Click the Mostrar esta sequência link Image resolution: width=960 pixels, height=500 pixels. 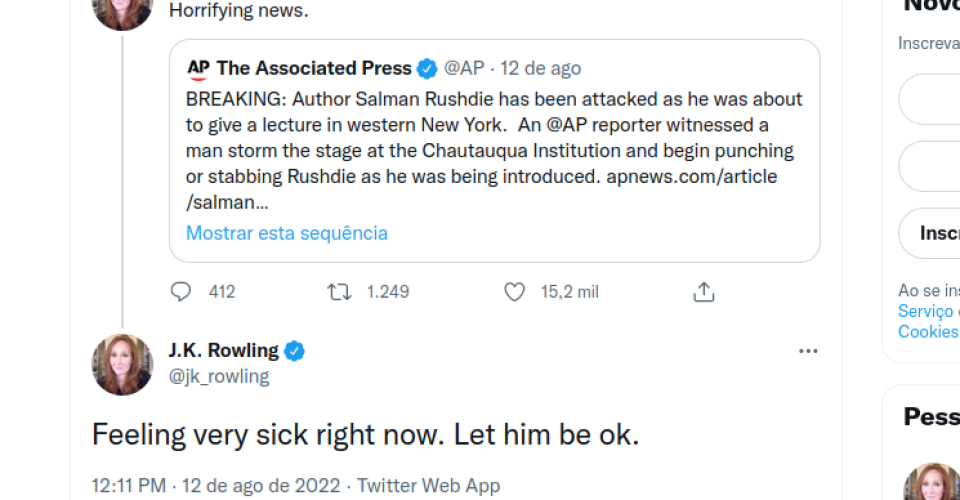pos(286,233)
